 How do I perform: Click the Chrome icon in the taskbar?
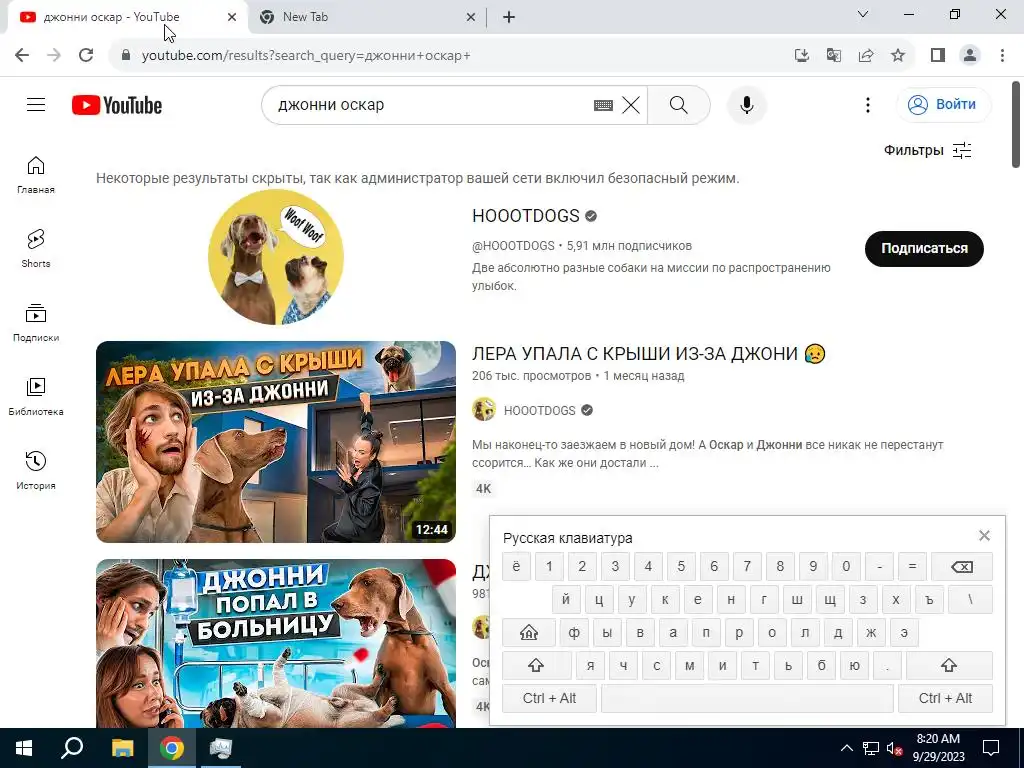172,748
